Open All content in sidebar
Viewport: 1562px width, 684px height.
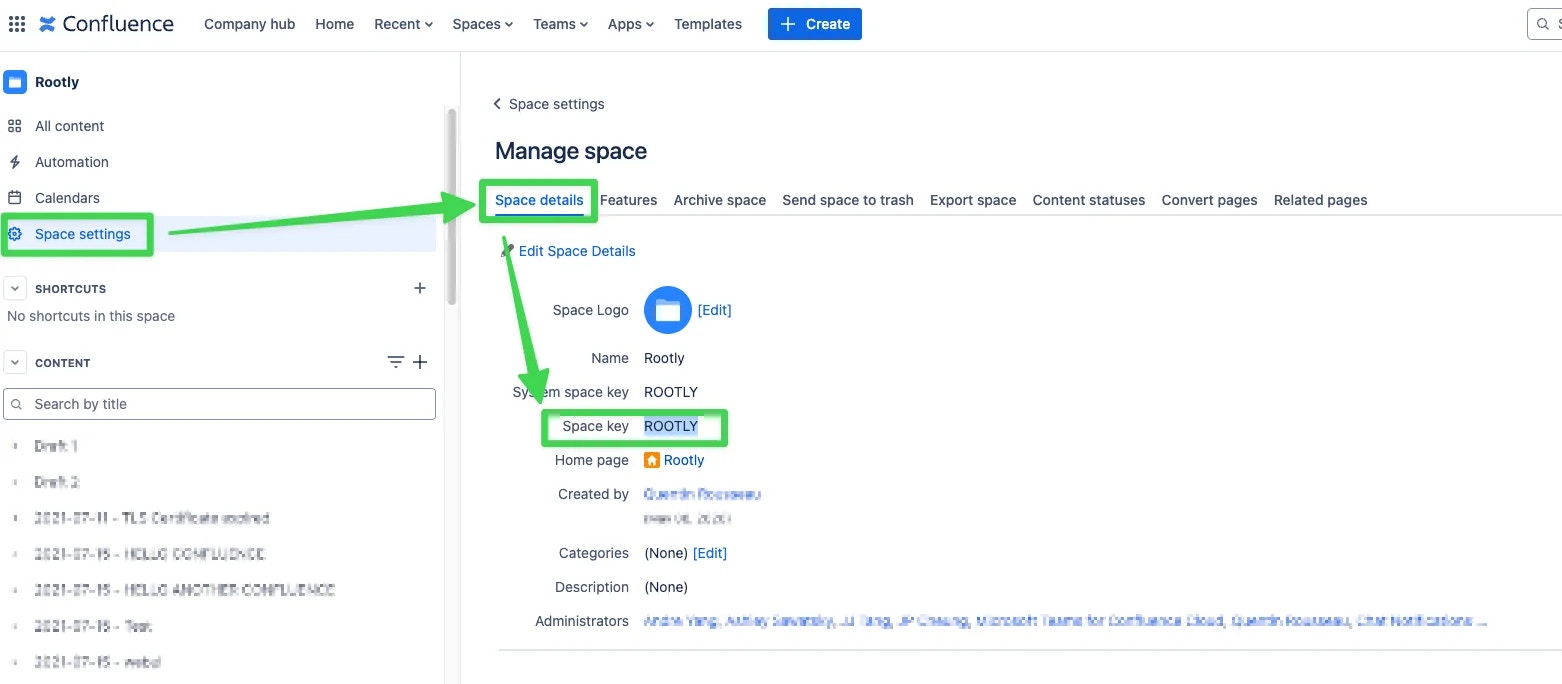pos(70,126)
